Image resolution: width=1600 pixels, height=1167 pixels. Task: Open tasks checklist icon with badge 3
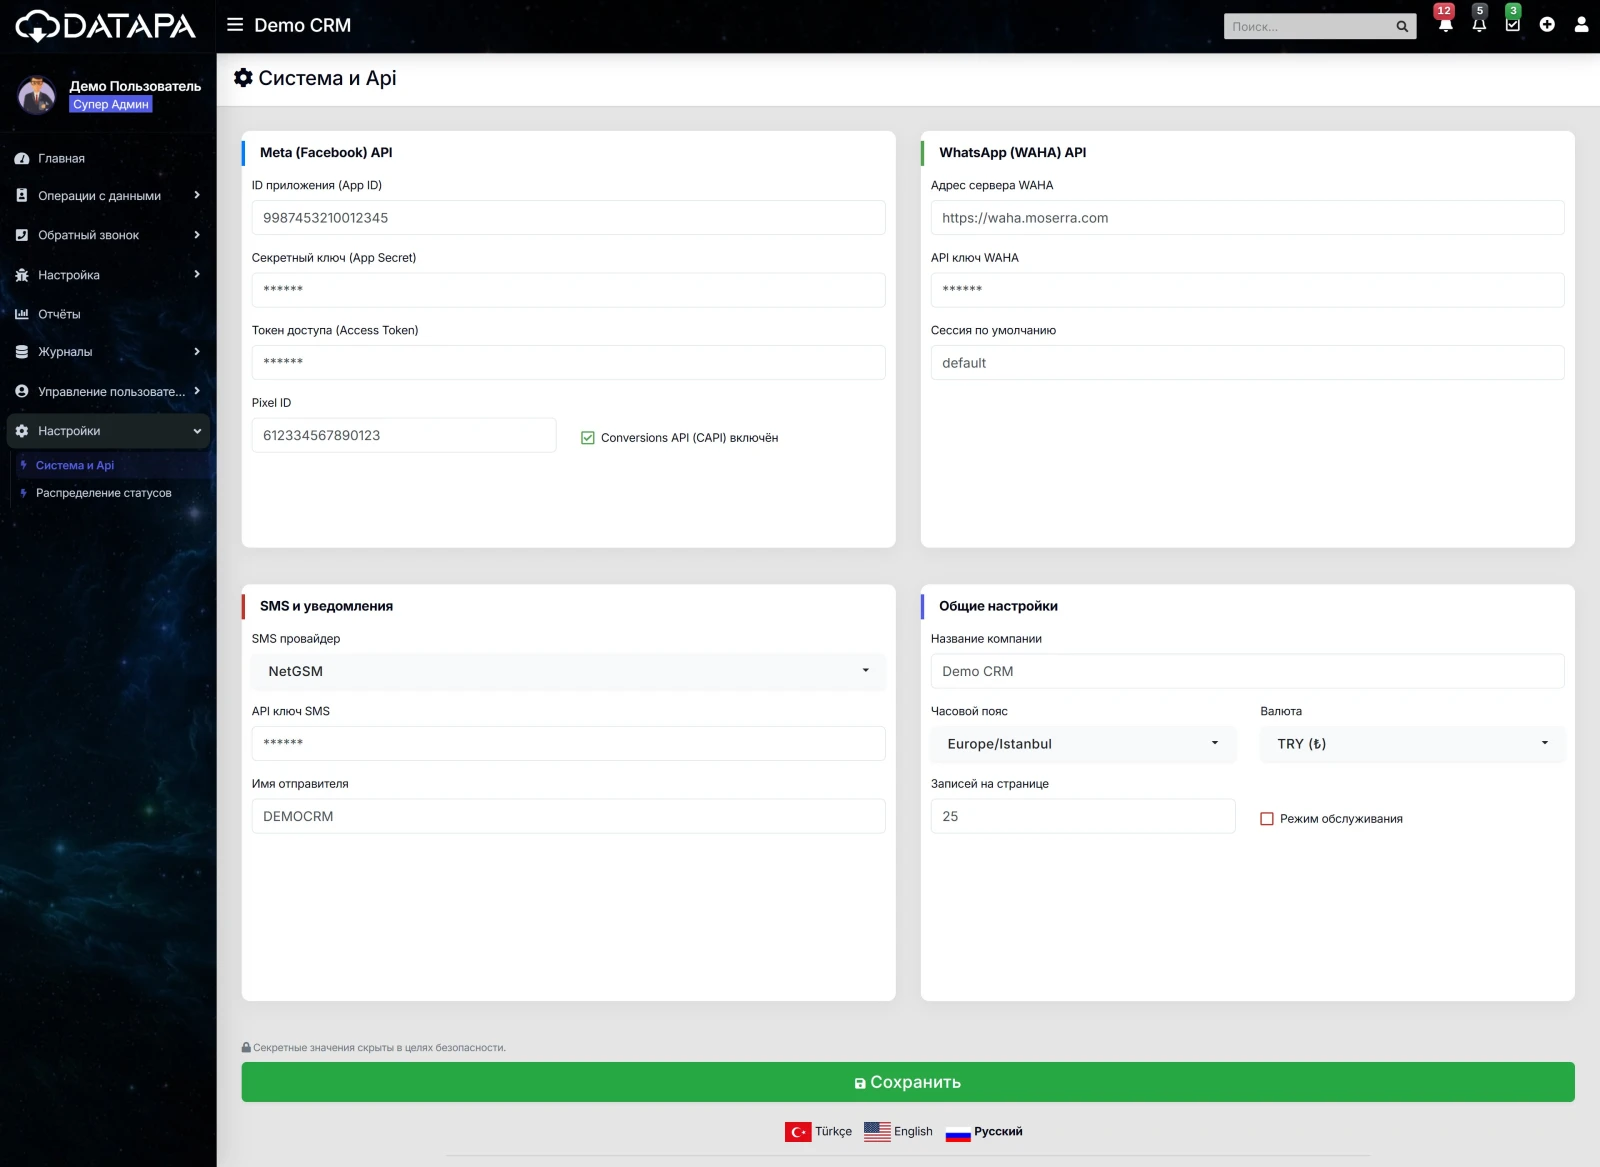pyautogui.click(x=1513, y=24)
